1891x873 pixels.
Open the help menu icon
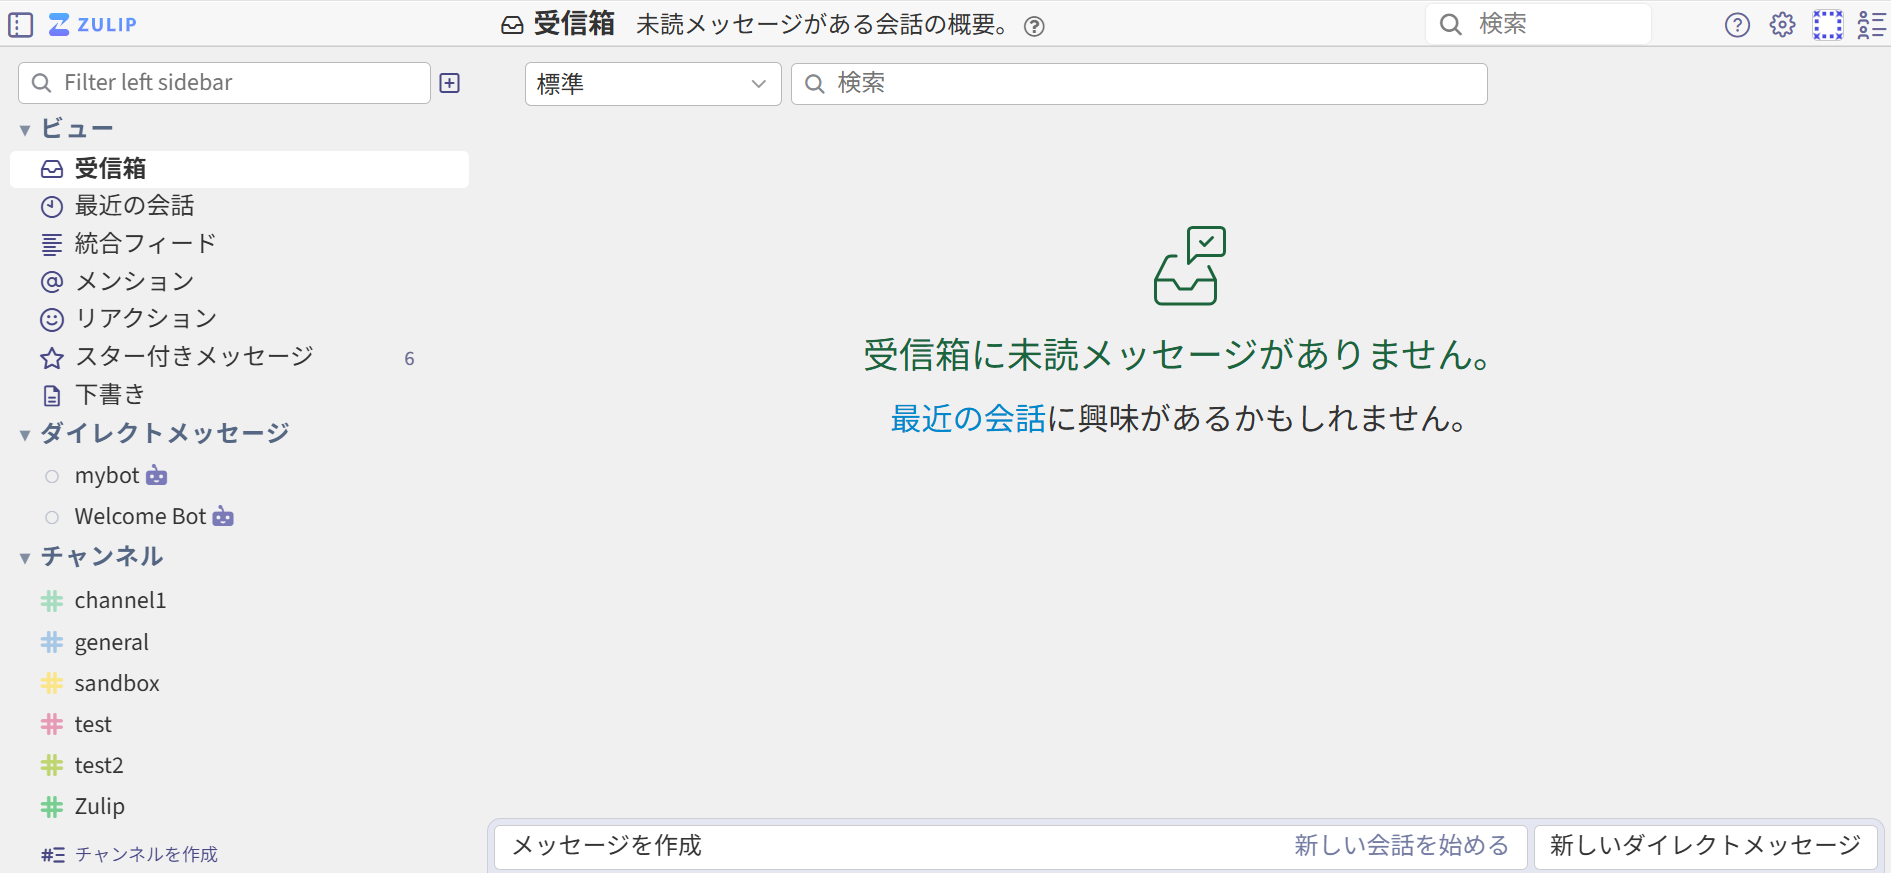1738,25
